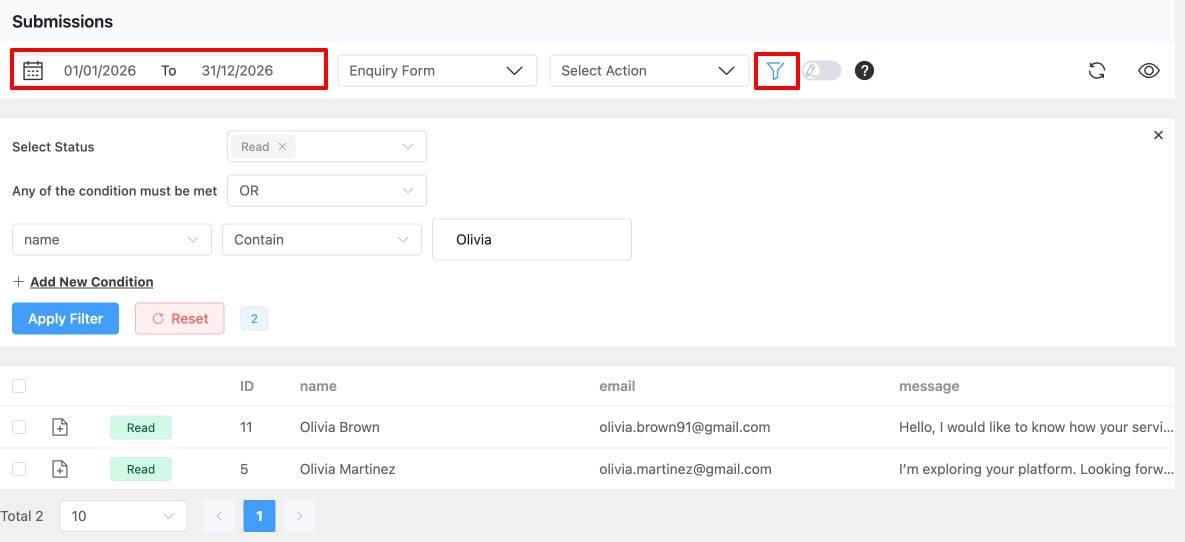
Task: Click the ID column header
Action: (246, 386)
